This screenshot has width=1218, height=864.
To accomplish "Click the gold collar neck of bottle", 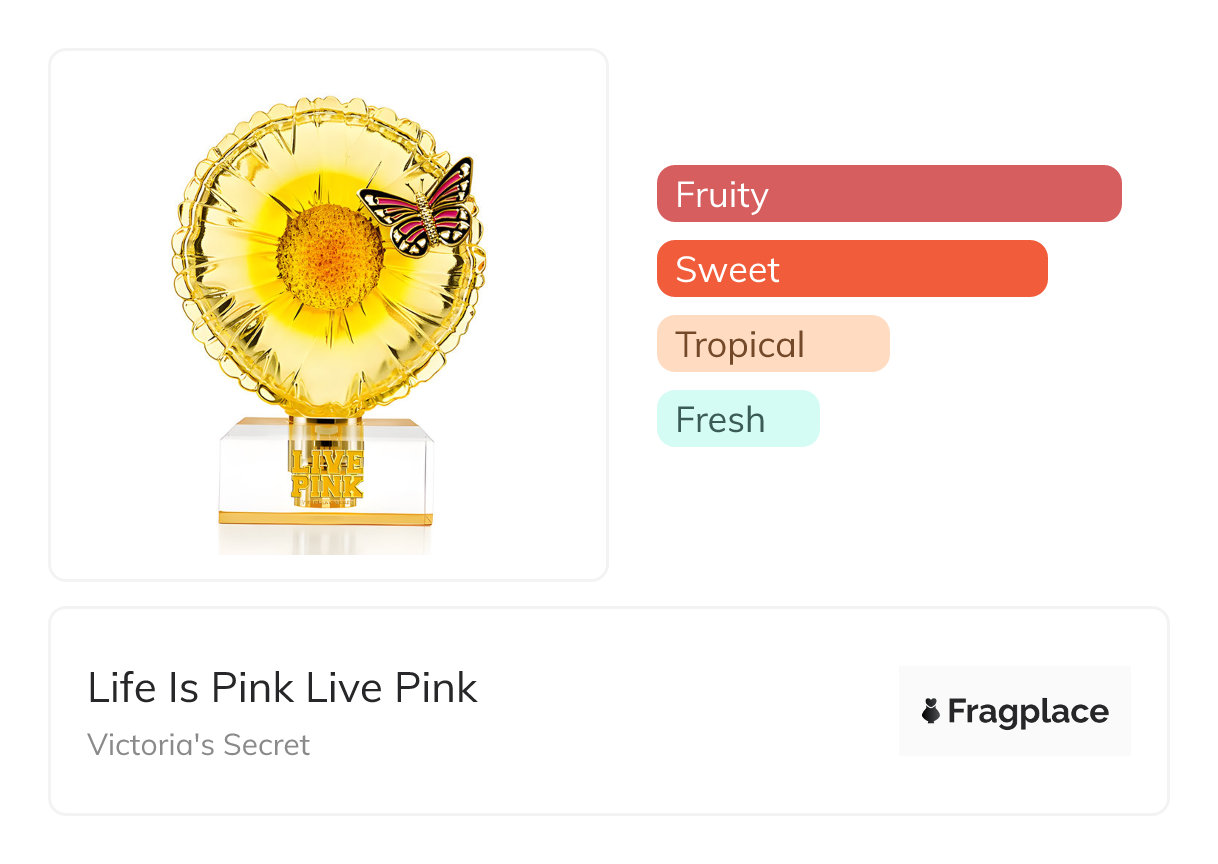I will pos(327,423).
